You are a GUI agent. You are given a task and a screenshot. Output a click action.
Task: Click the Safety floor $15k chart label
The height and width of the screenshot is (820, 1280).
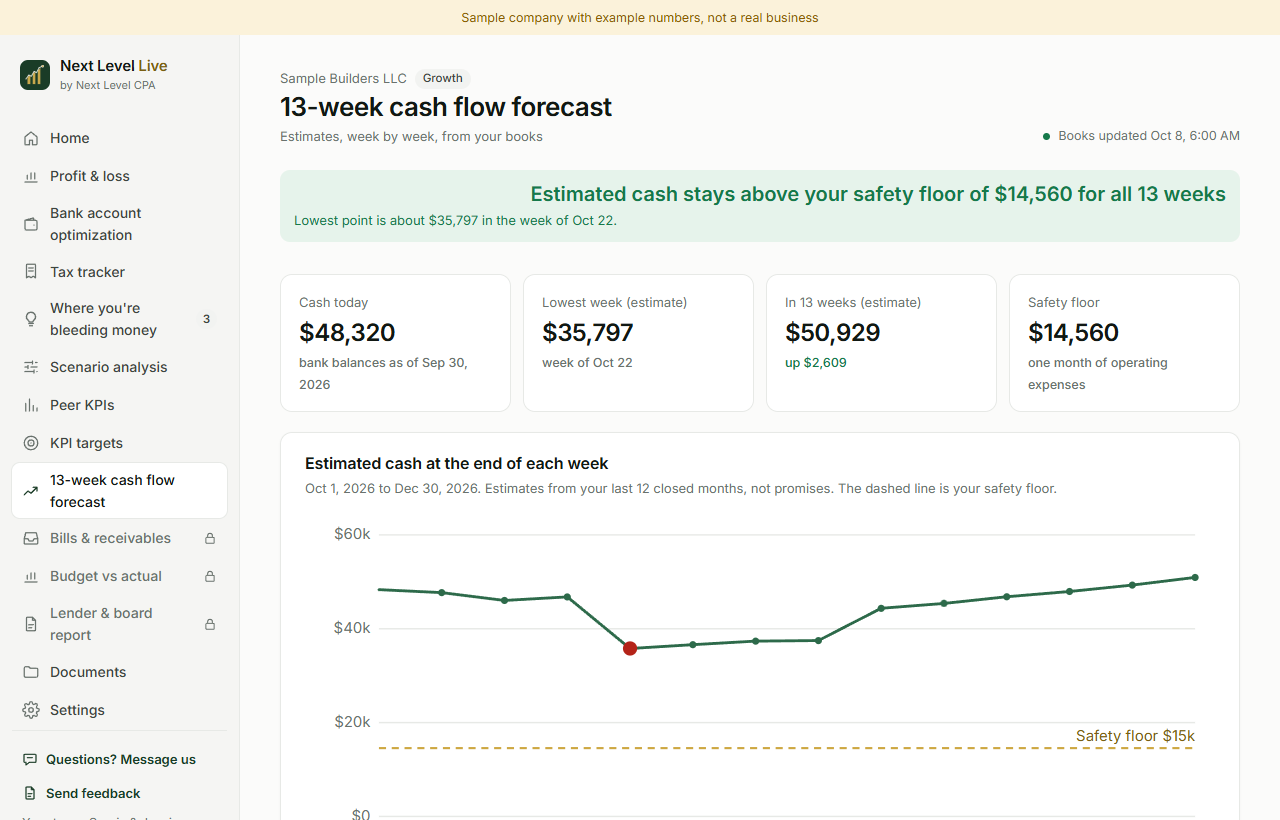[1135, 736]
